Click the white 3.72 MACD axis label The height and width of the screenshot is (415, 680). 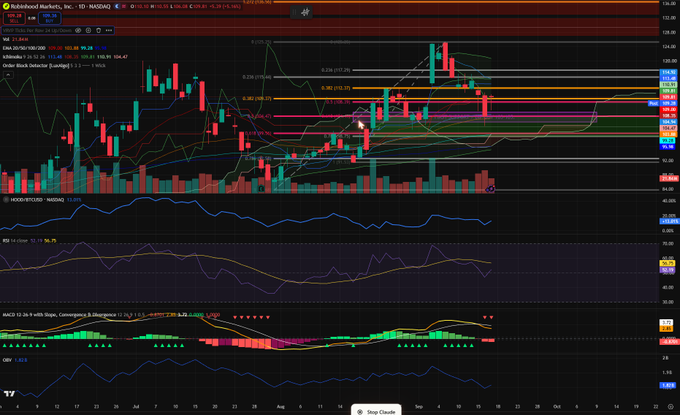(x=666, y=323)
